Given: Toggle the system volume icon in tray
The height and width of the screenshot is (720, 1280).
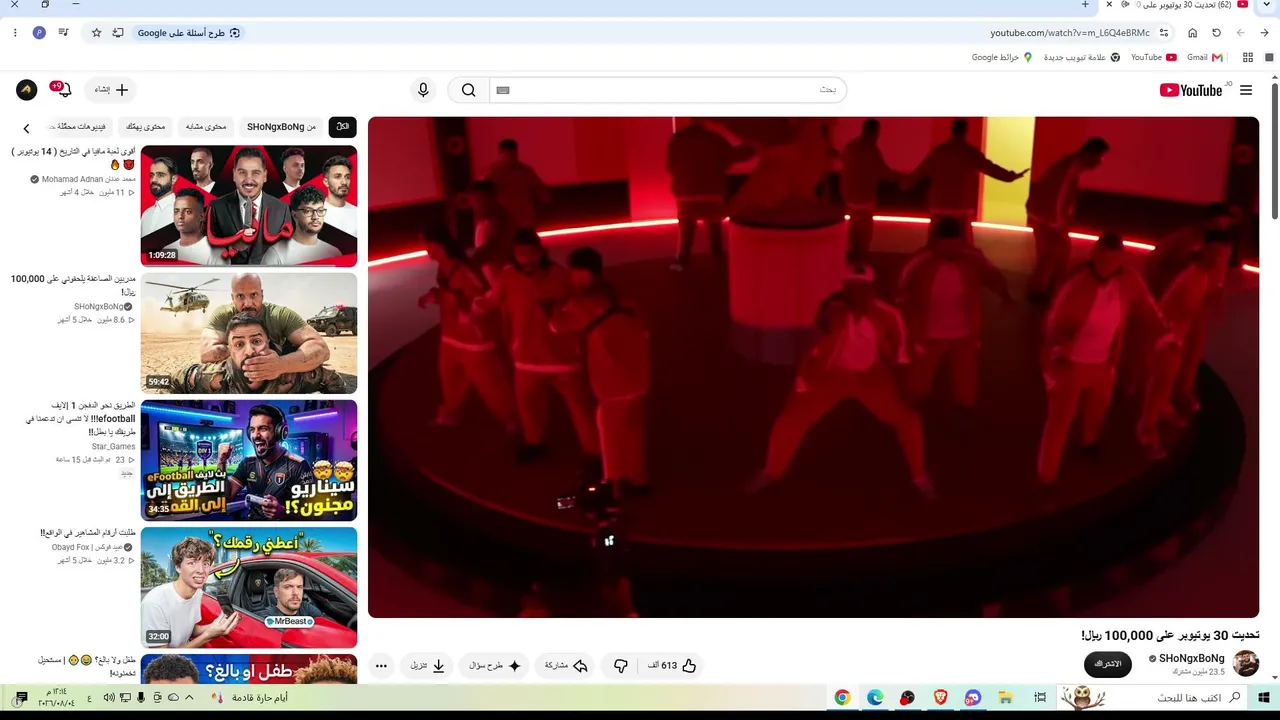Looking at the screenshot, I should point(108,697).
